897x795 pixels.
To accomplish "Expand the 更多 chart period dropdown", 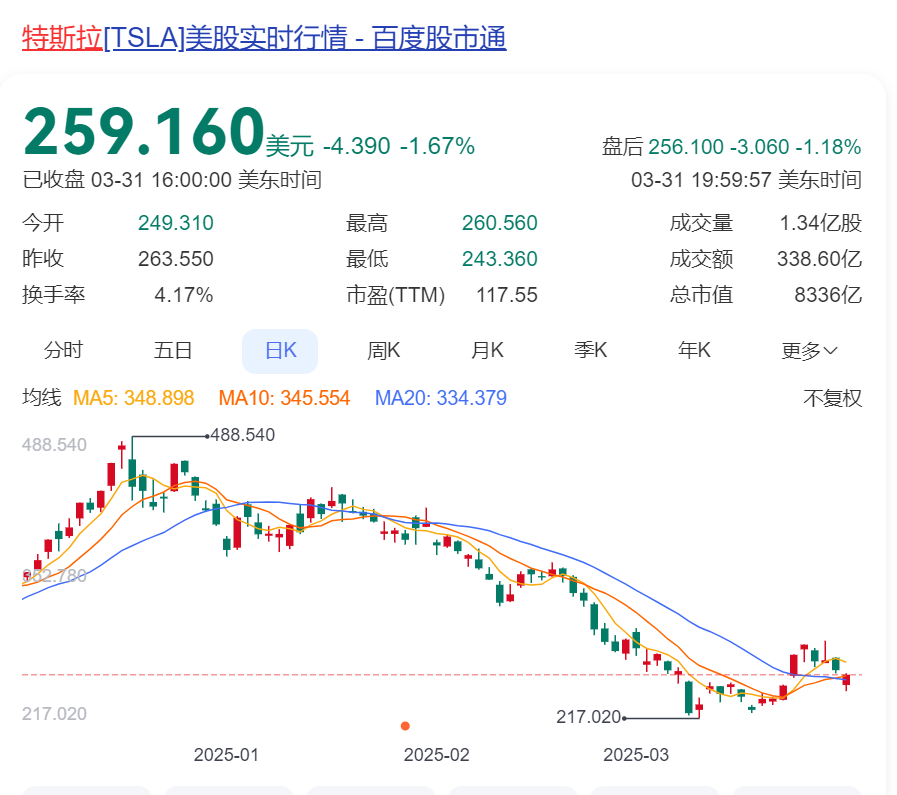I will (809, 351).
